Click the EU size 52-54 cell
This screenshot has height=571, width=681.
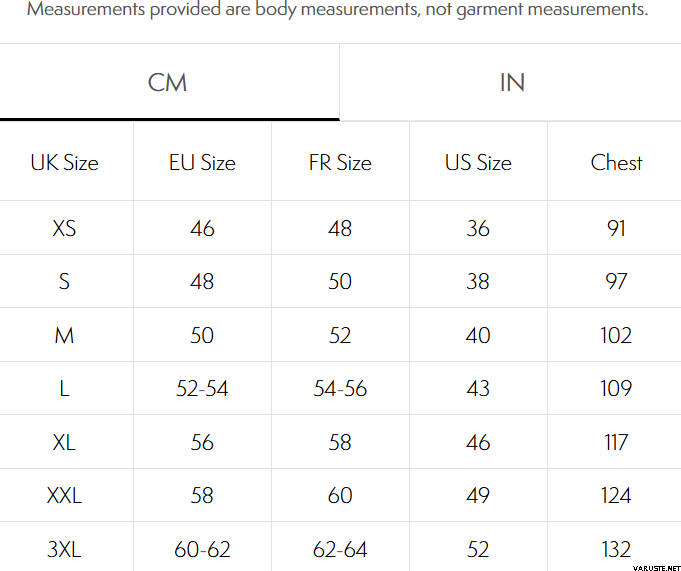(x=202, y=389)
